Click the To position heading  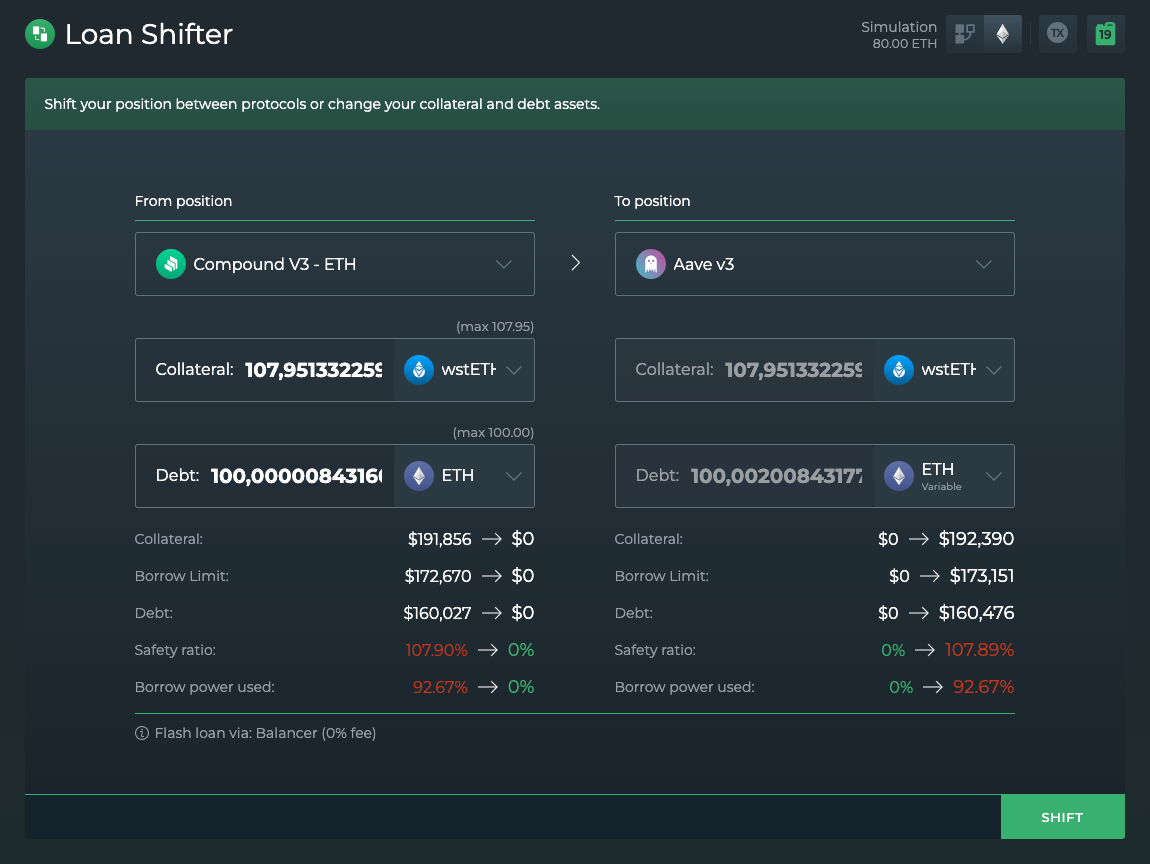pos(652,201)
